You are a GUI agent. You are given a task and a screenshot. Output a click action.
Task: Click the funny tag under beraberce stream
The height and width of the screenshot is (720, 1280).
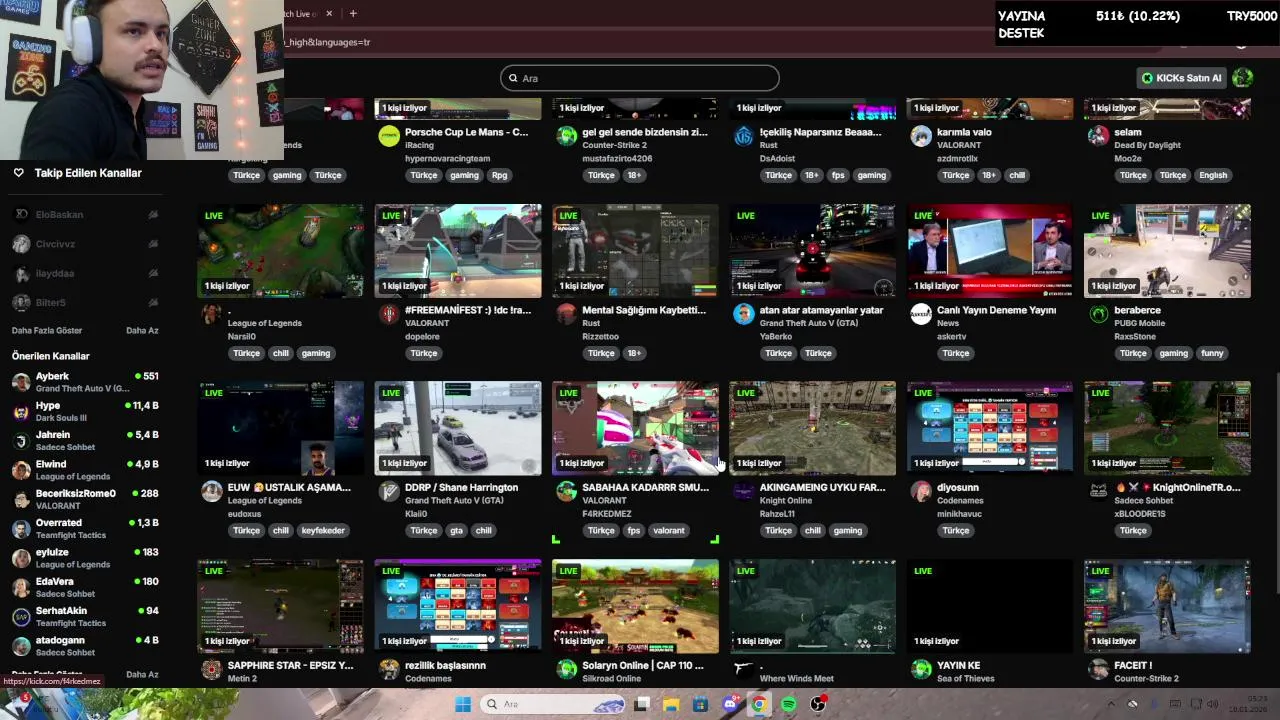point(1212,353)
